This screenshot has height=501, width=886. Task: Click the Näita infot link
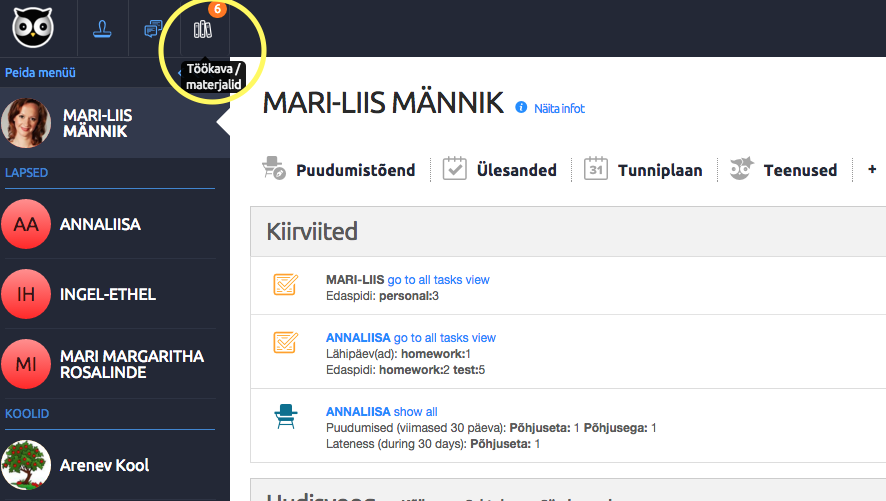click(x=559, y=108)
